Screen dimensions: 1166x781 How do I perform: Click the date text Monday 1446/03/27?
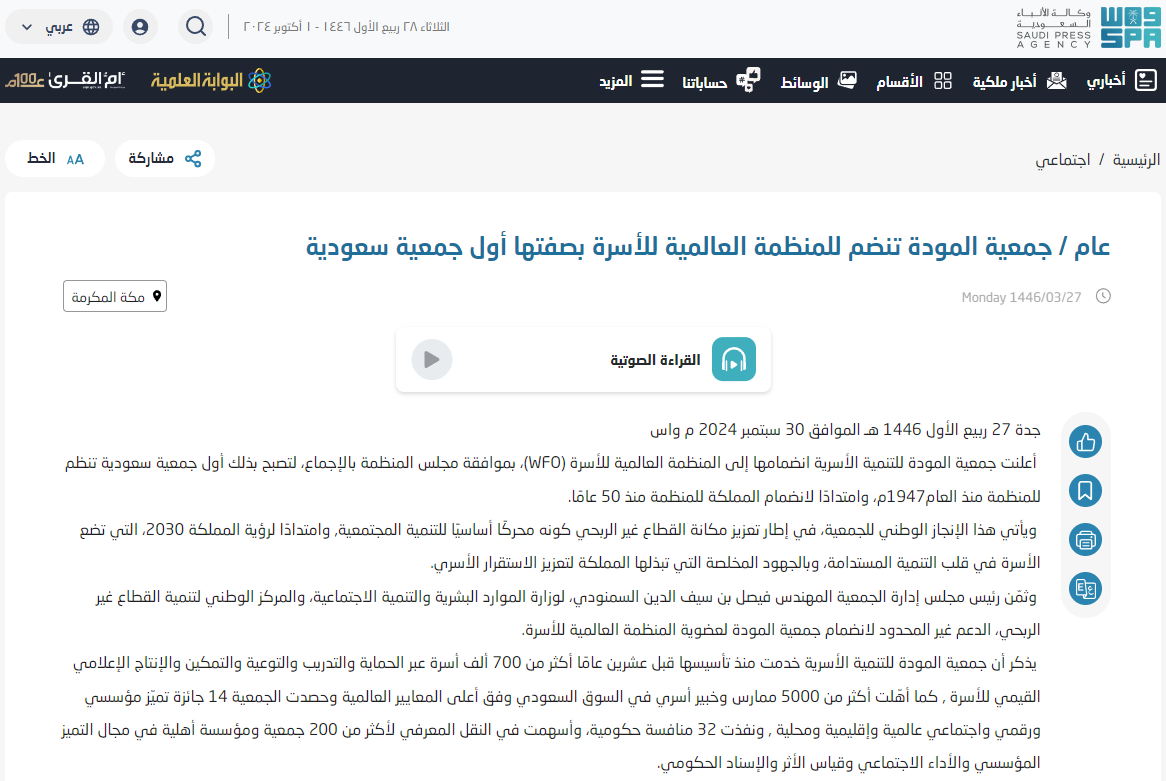click(1021, 298)
